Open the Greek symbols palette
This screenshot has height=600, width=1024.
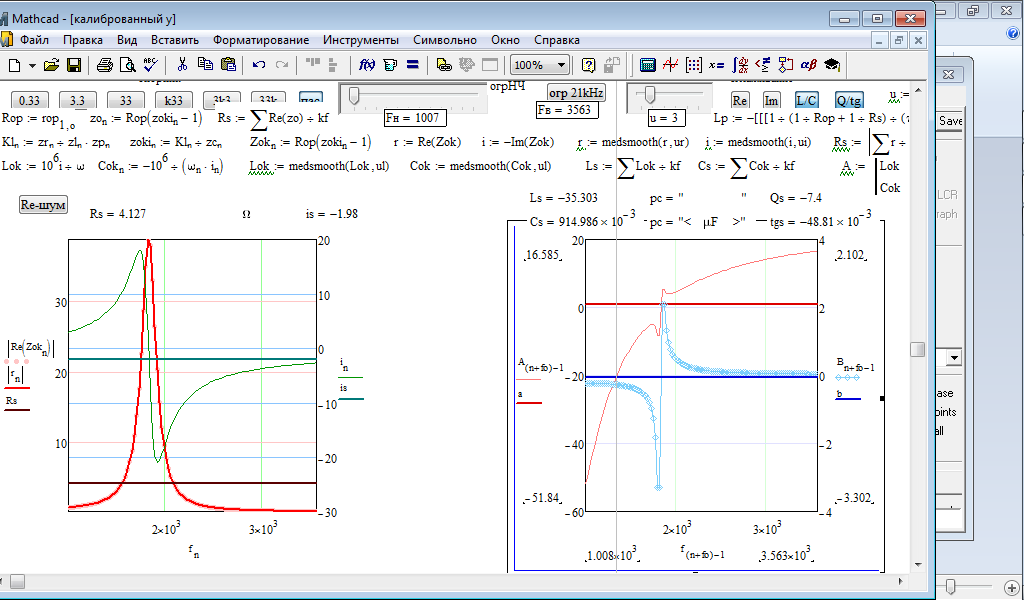809,65
